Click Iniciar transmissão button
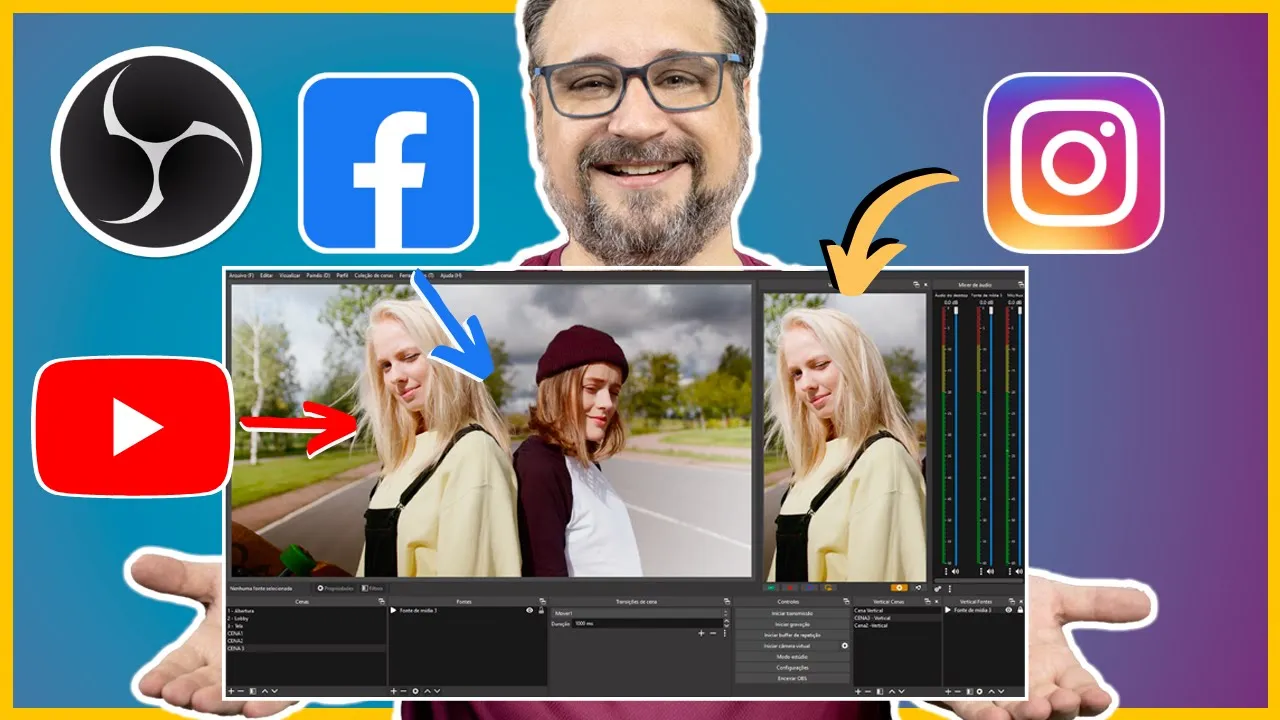 (x=792, y=613)
